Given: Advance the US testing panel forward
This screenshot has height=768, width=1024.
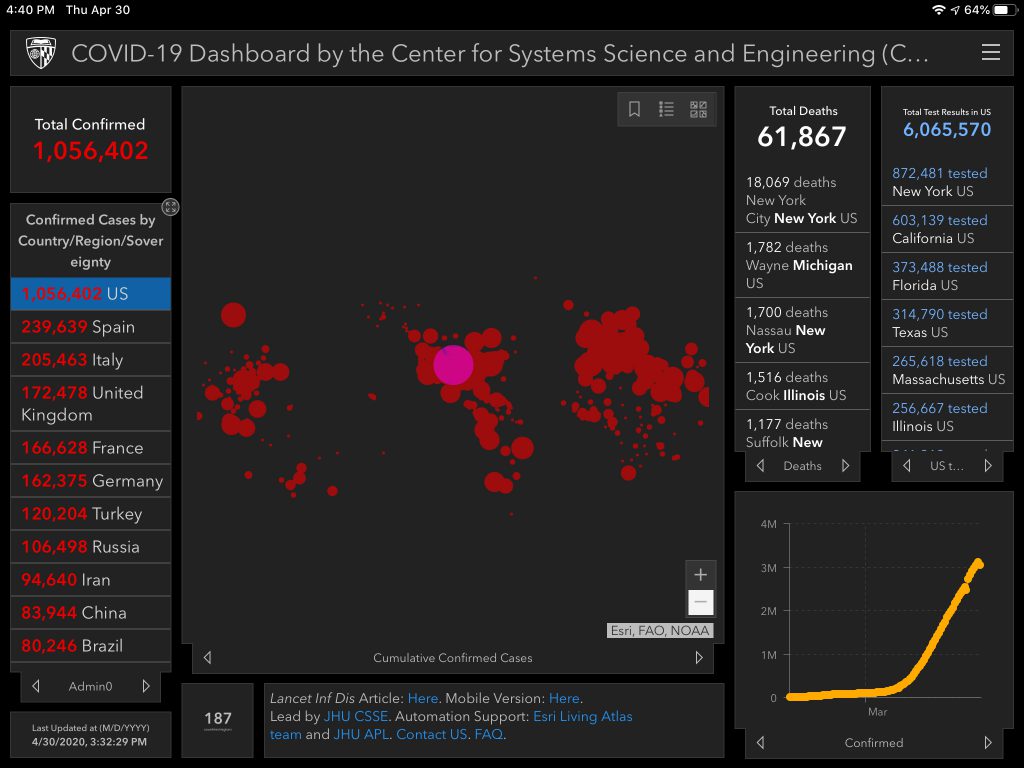Looking at the screenshot, I should point(988,466).
